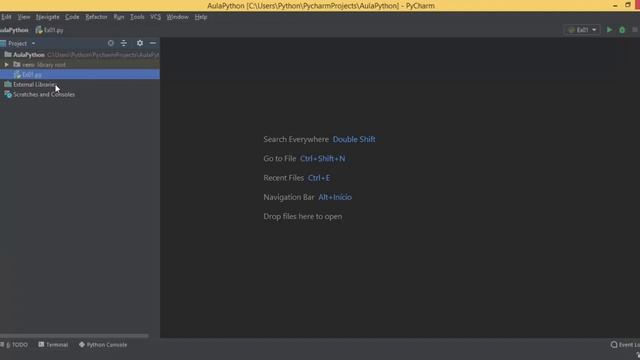Click the 'Search Everywhere' label
This screenshot has height=360, width=640.
tap(296, 140)
